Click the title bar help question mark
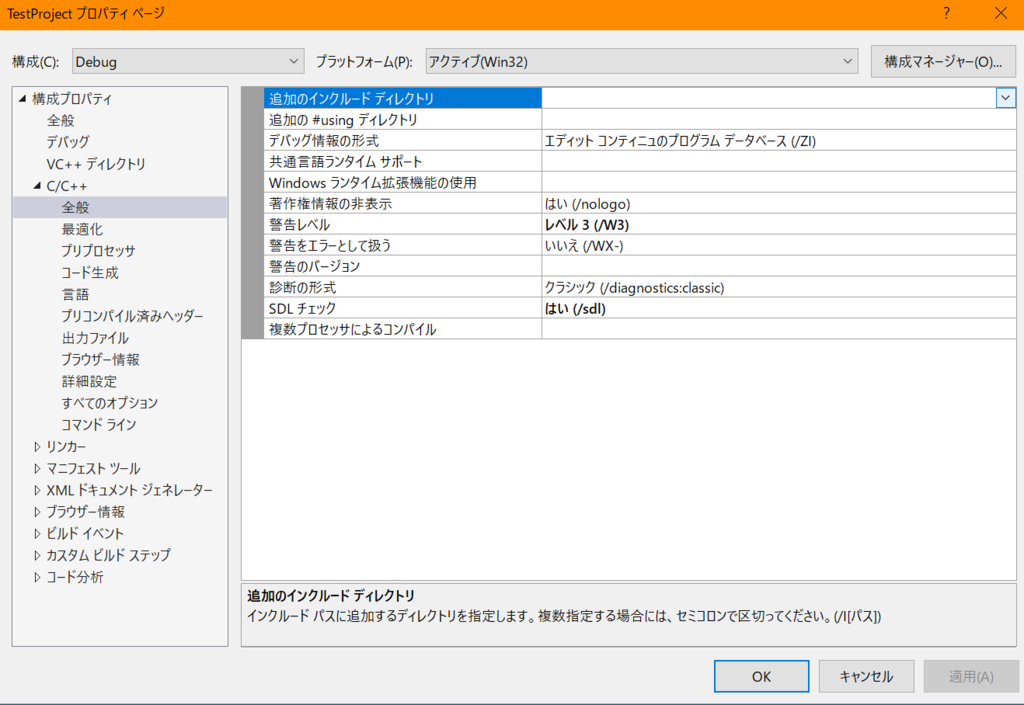Screen dimensions: 1024x705 [947, 13]
